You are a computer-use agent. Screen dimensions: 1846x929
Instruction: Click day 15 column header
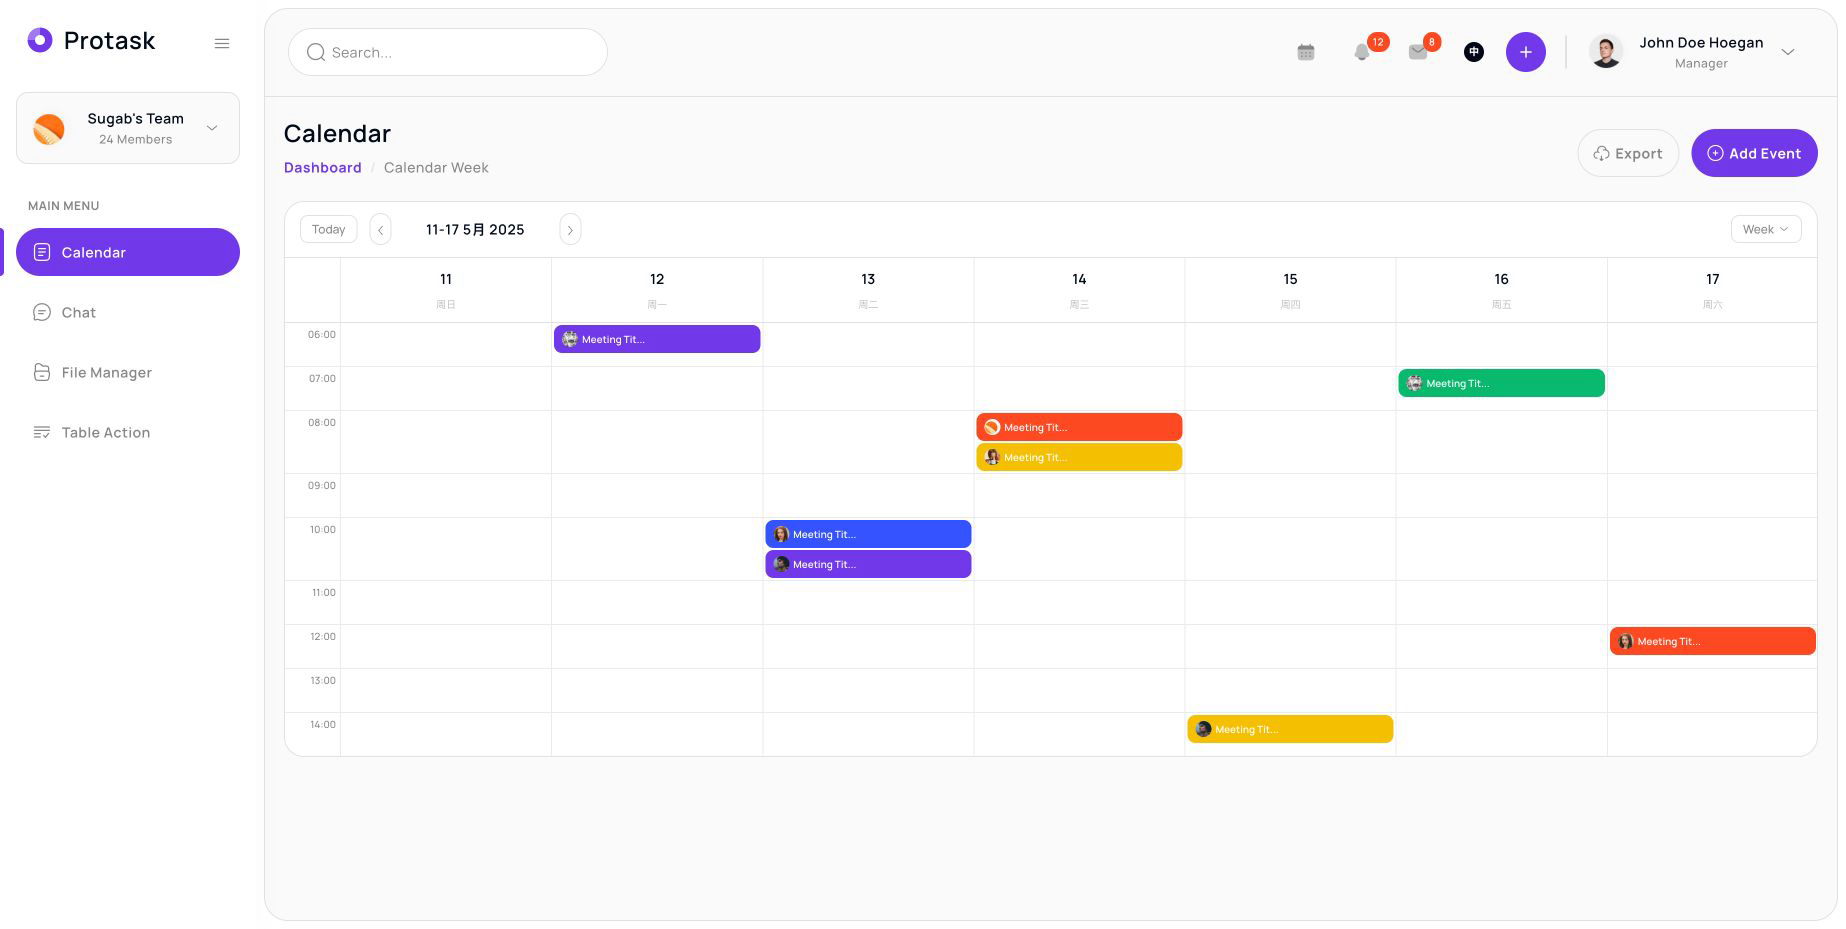tap(1290, 290)
